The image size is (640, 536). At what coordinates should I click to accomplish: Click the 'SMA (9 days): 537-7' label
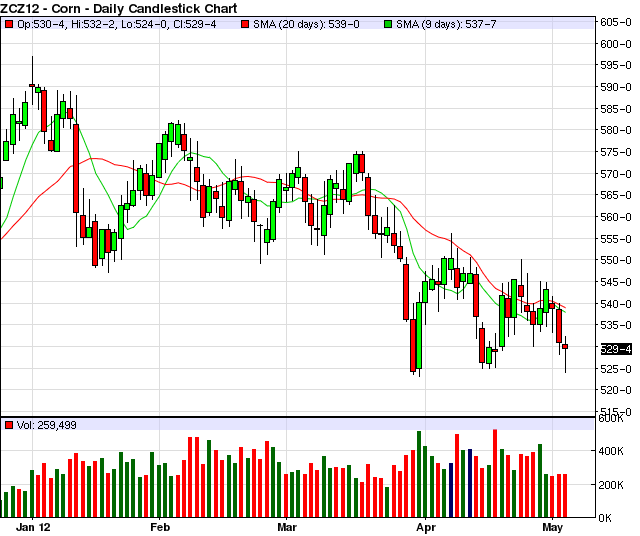pos(446,24)
